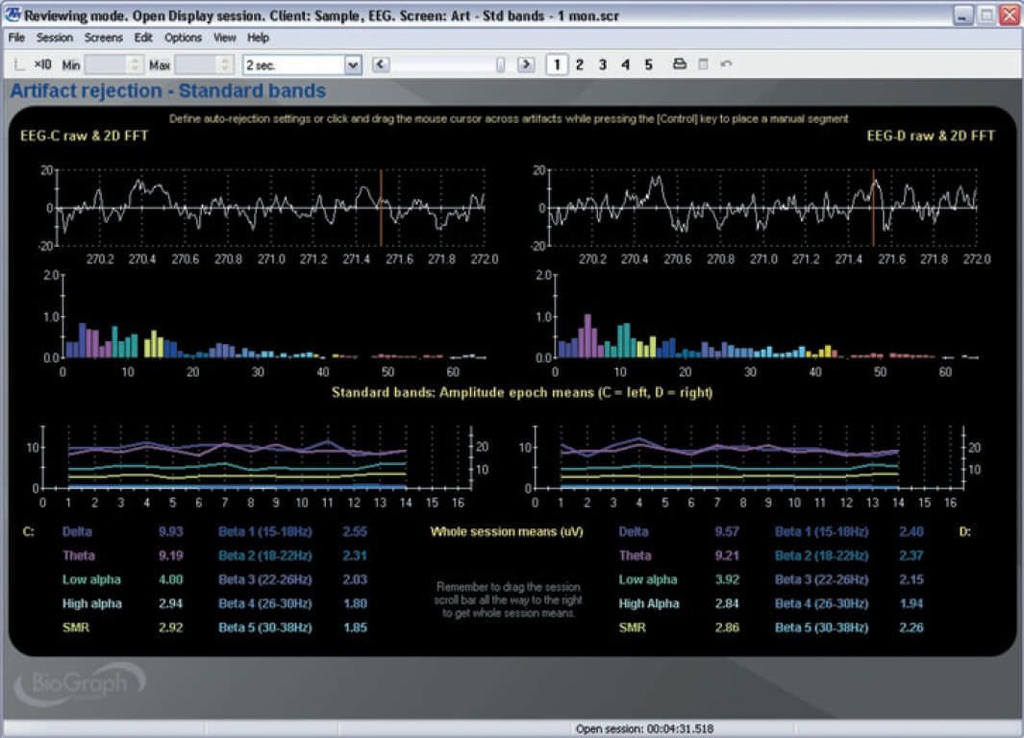This screenshot has height=738, width=1024.
Task: Click the application icon in title bar
Action: [12, 14]
